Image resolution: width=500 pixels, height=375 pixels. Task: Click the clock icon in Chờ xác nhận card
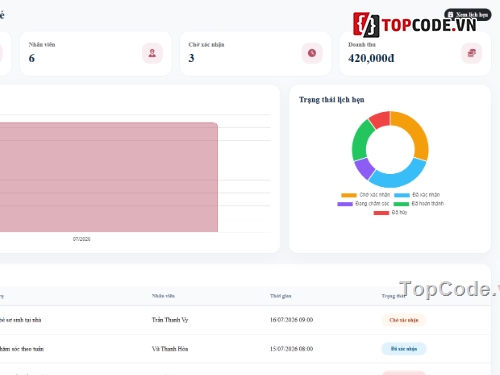click(x=312, y=53)
